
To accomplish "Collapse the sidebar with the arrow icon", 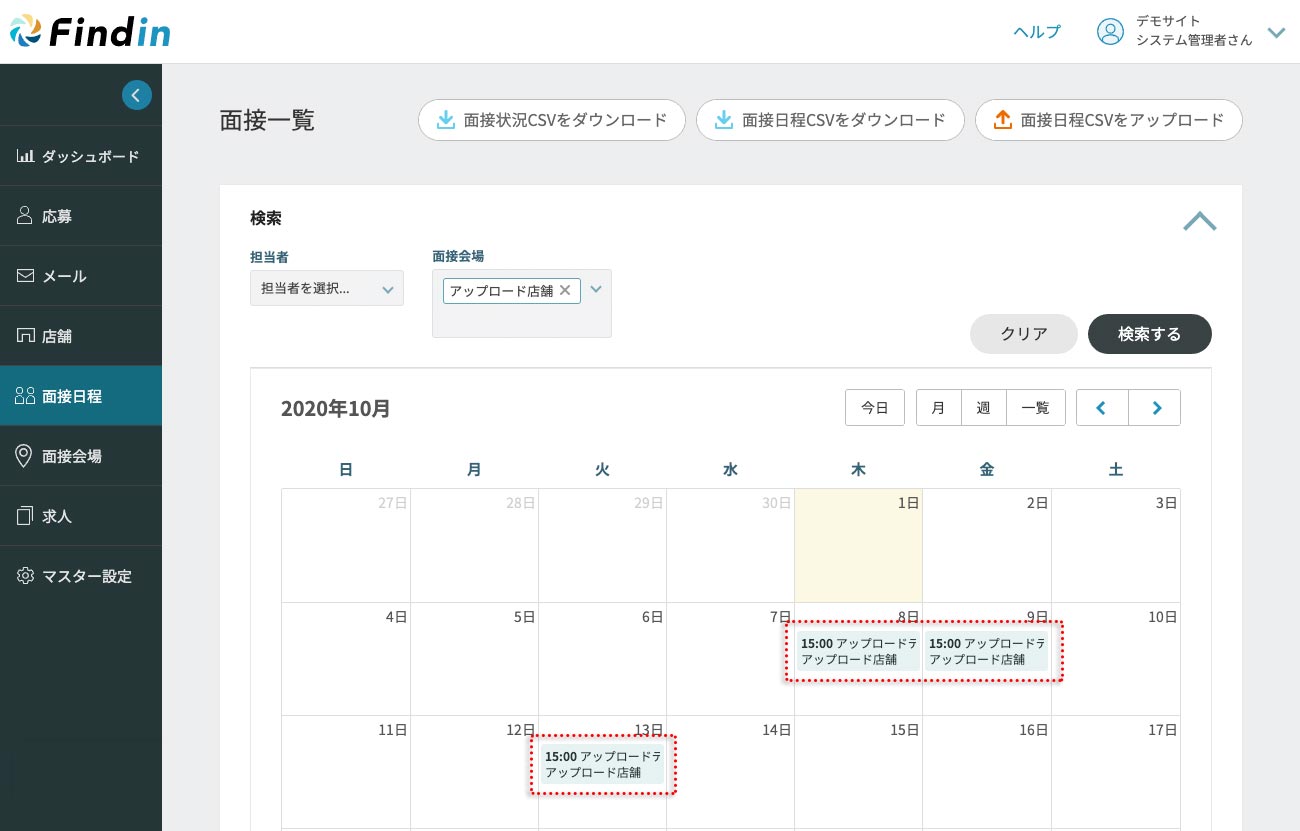I will 137,95.
